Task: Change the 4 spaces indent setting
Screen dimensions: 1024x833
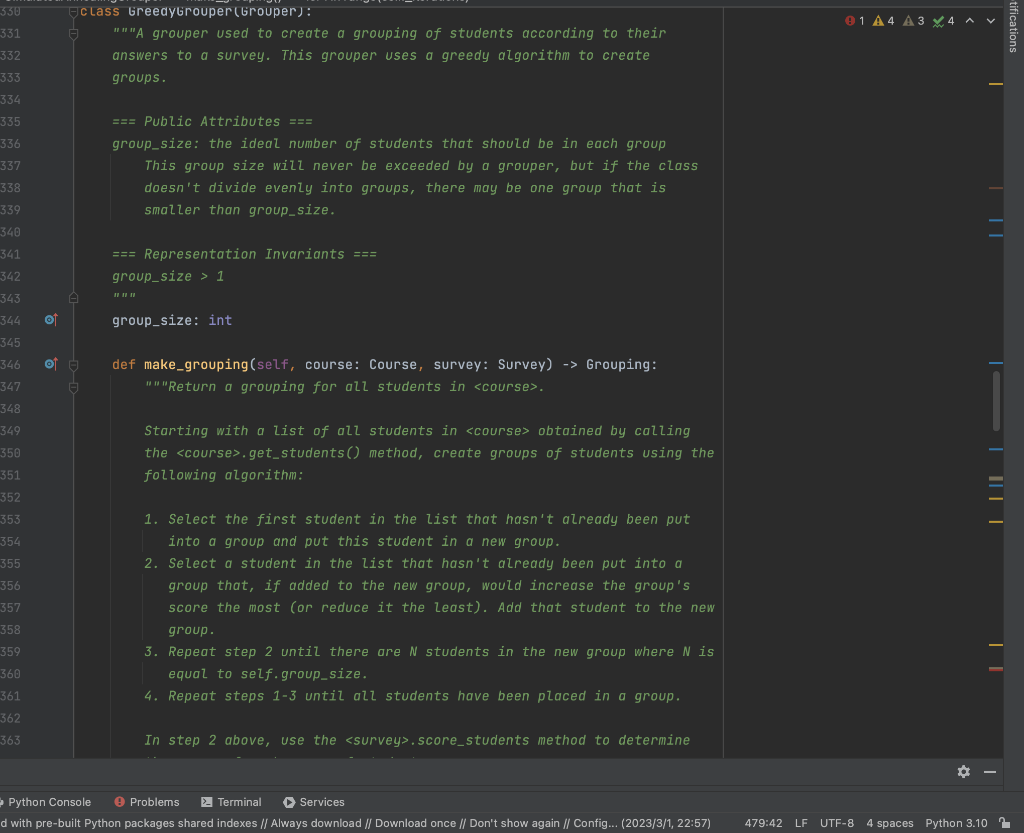Action: (x=889, y=823)
